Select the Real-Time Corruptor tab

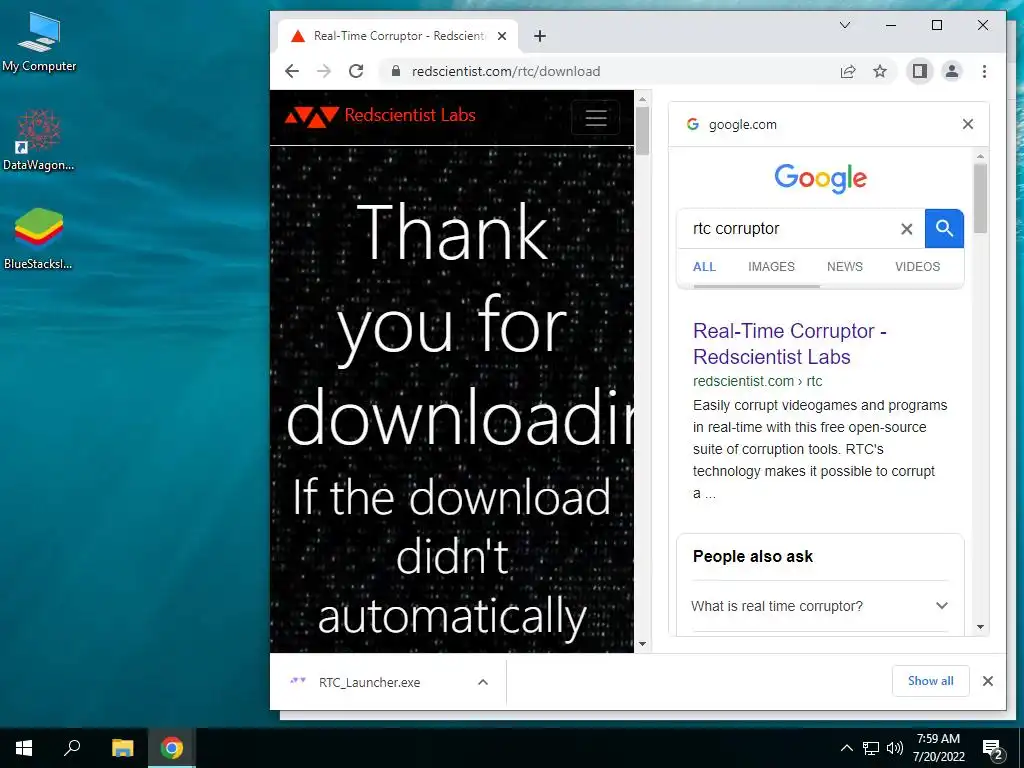398,36
